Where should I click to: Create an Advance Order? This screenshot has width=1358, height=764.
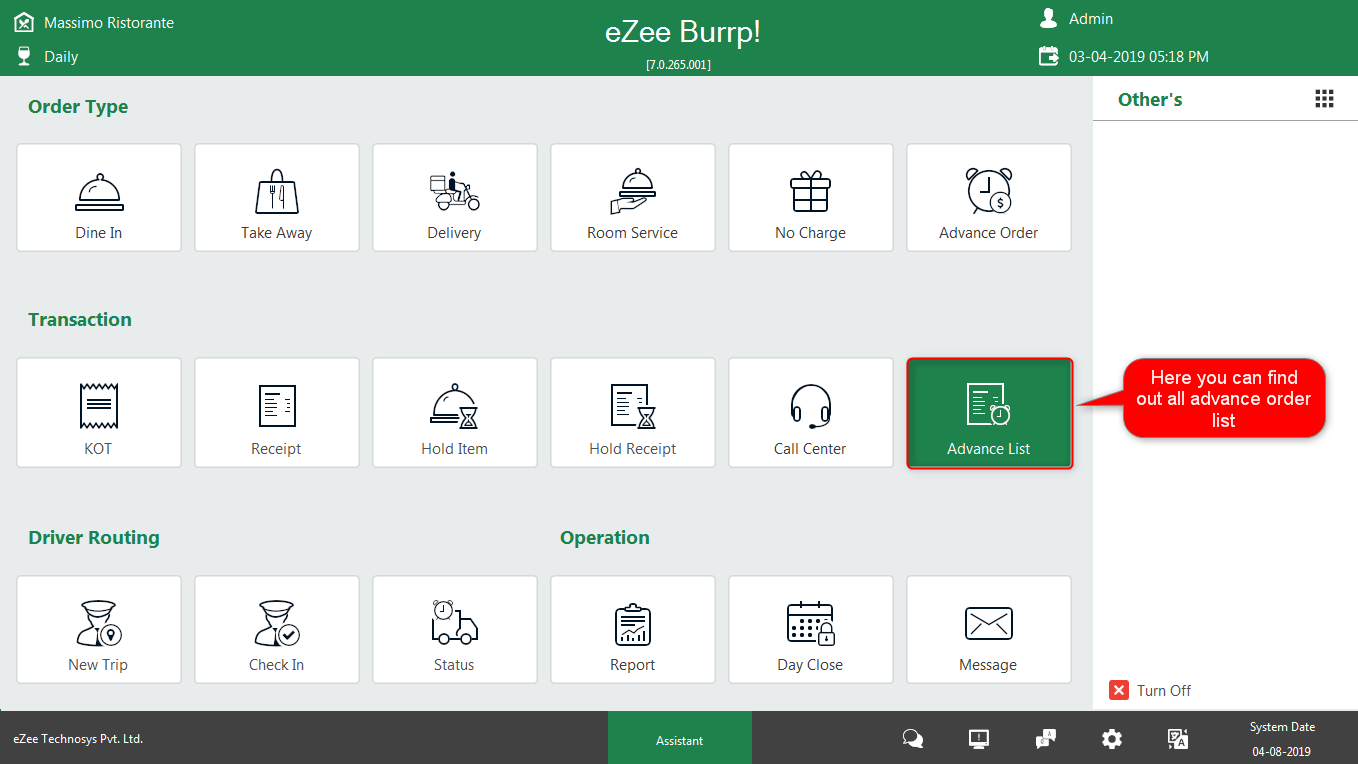[x=989, y=197]
